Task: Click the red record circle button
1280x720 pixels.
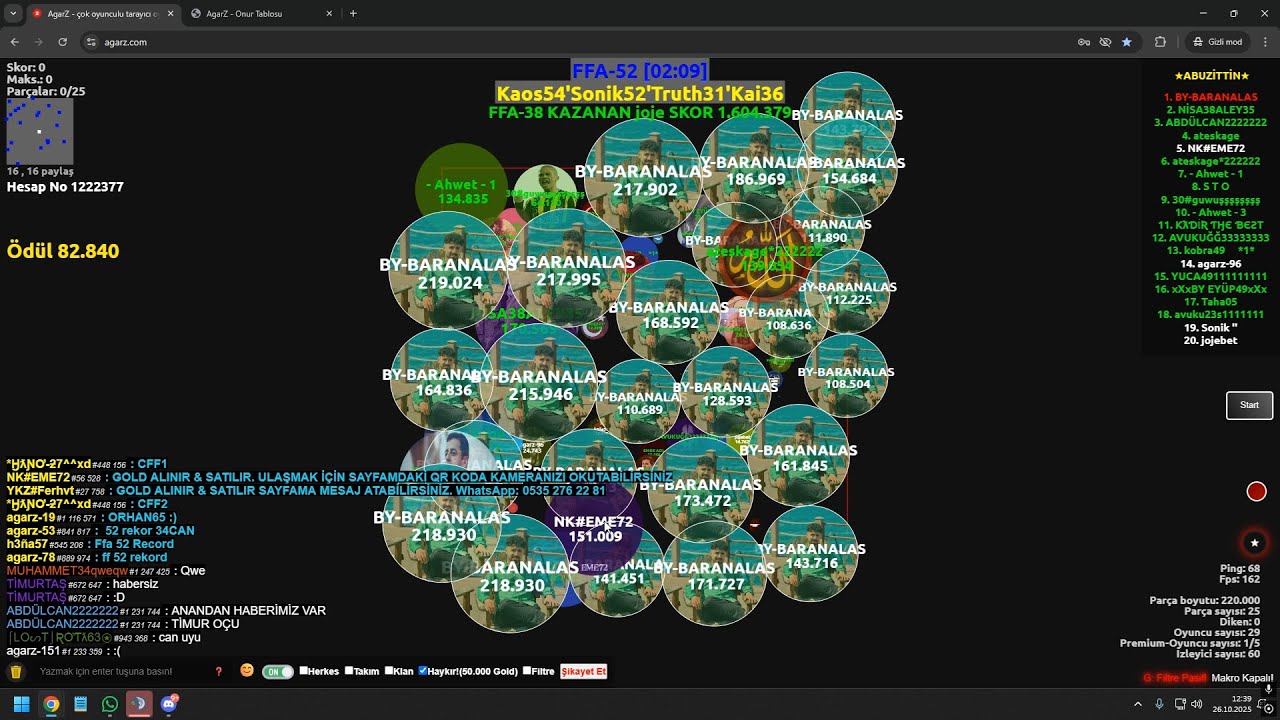Action: [x=1257, y=491]
